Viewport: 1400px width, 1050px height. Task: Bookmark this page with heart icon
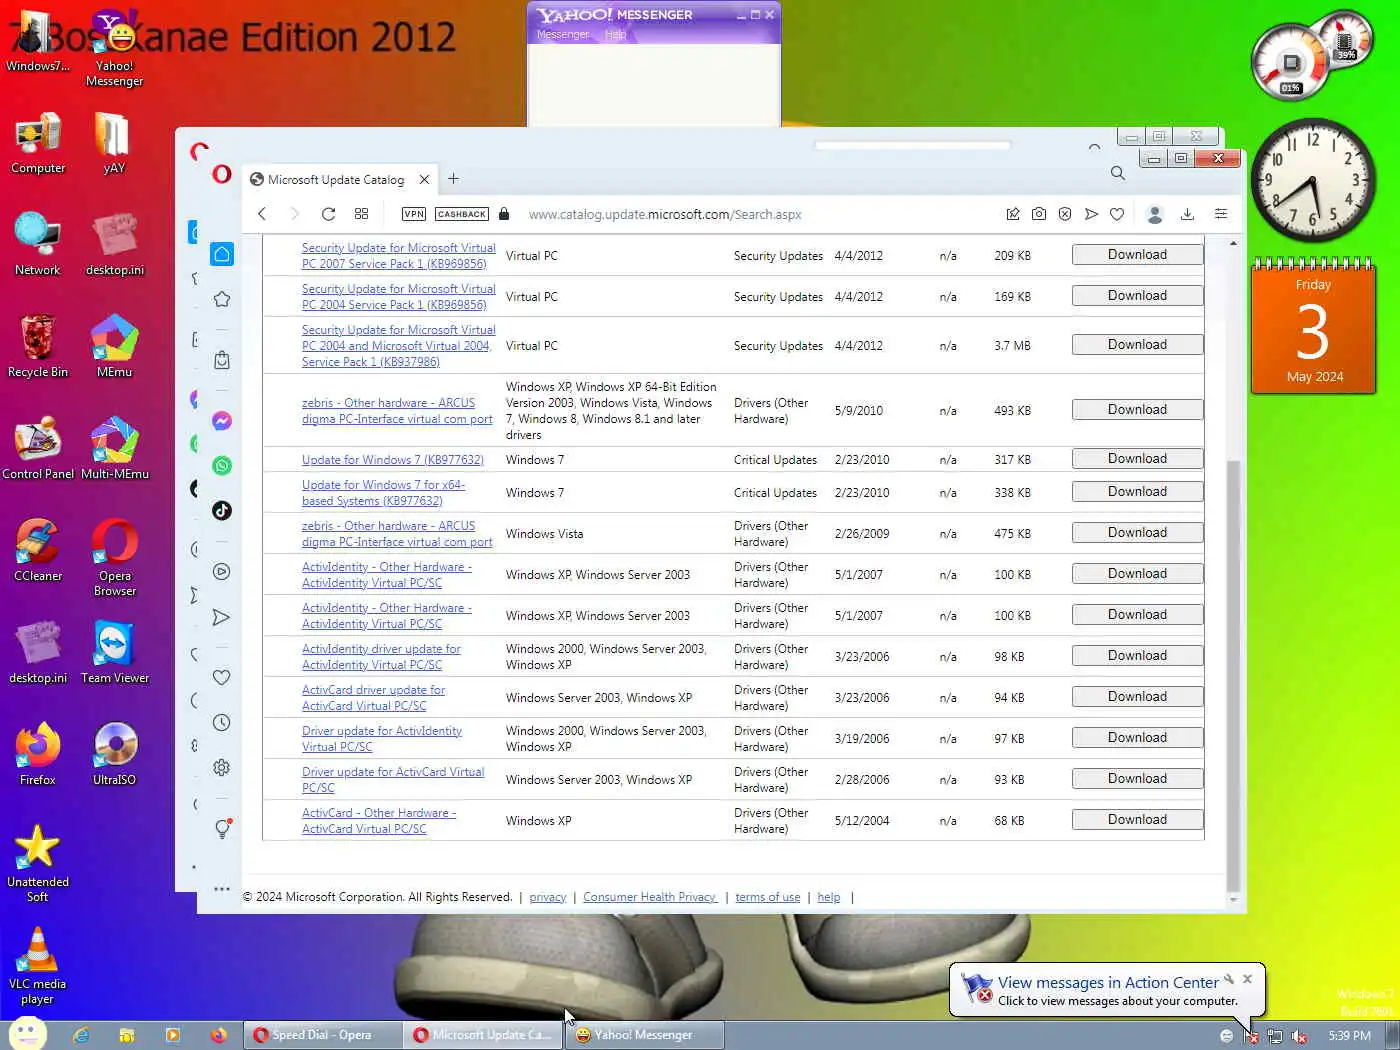[1117, 214]
